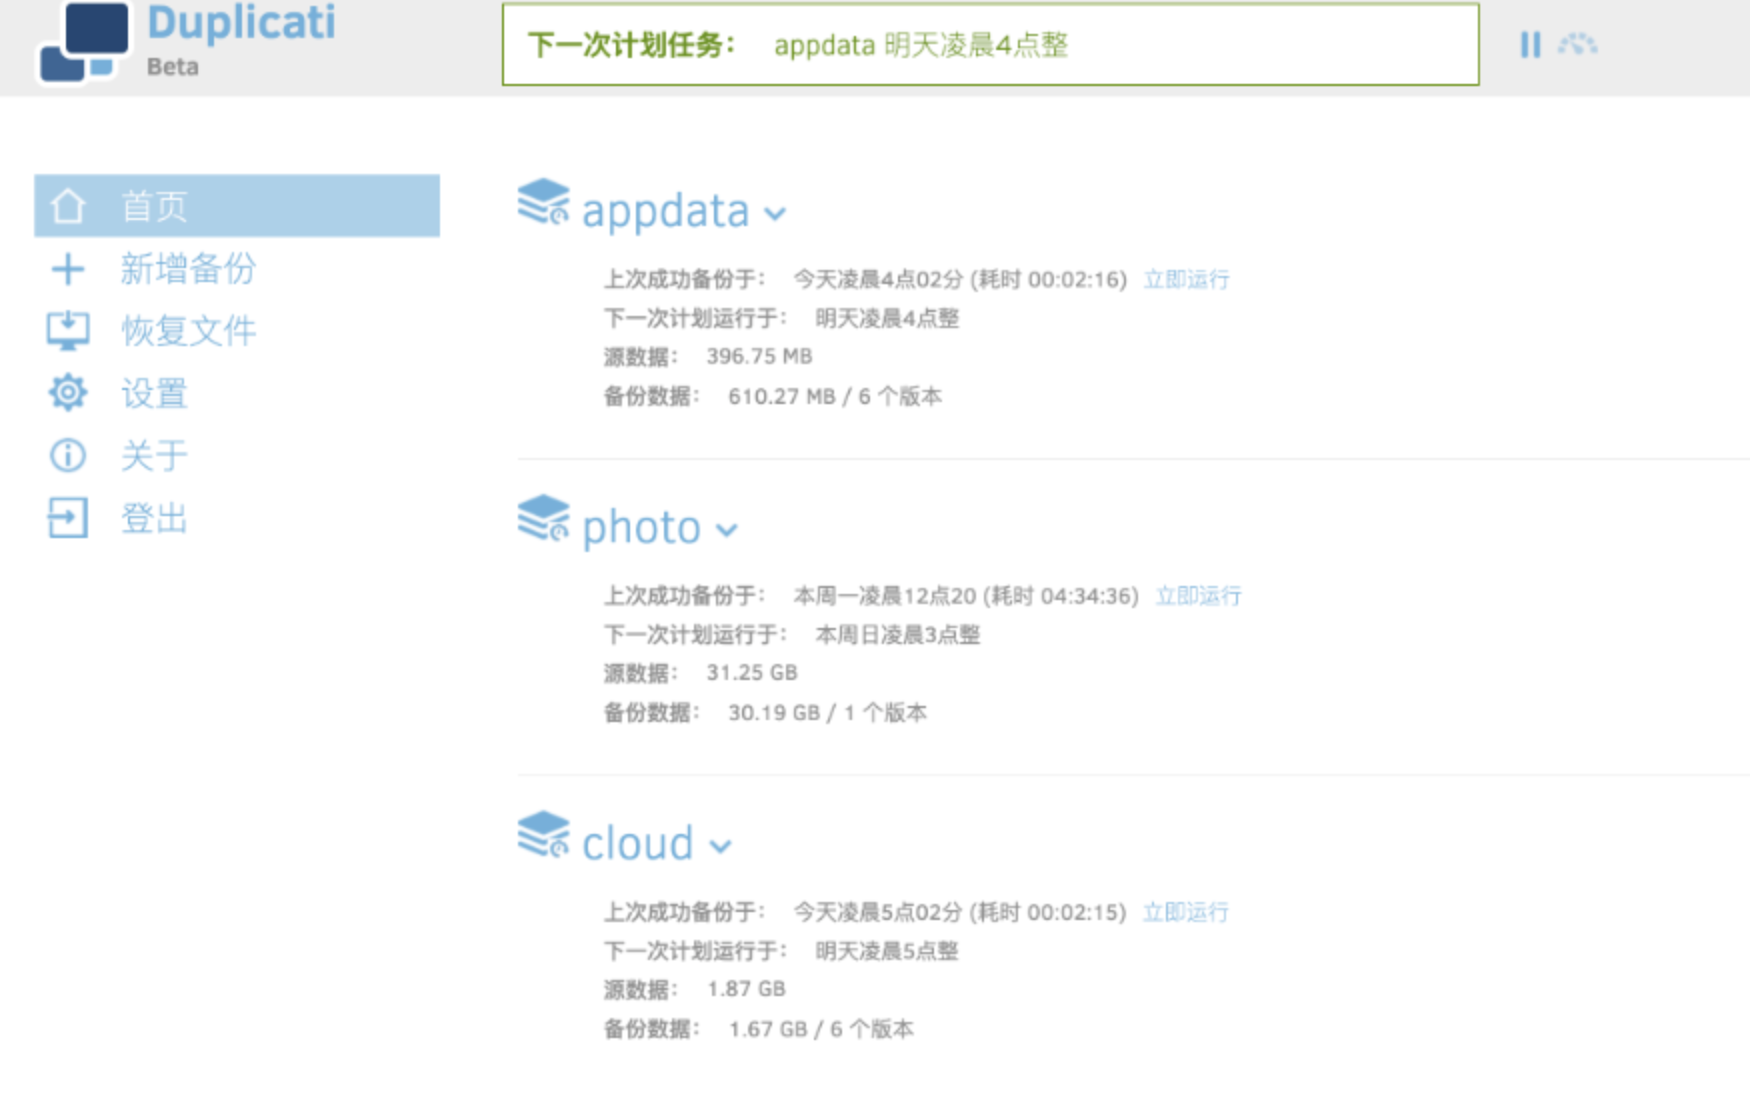Click cloud source size 1.87 GB
This screenshot has width=1750, height=1098.
[746, 988]
